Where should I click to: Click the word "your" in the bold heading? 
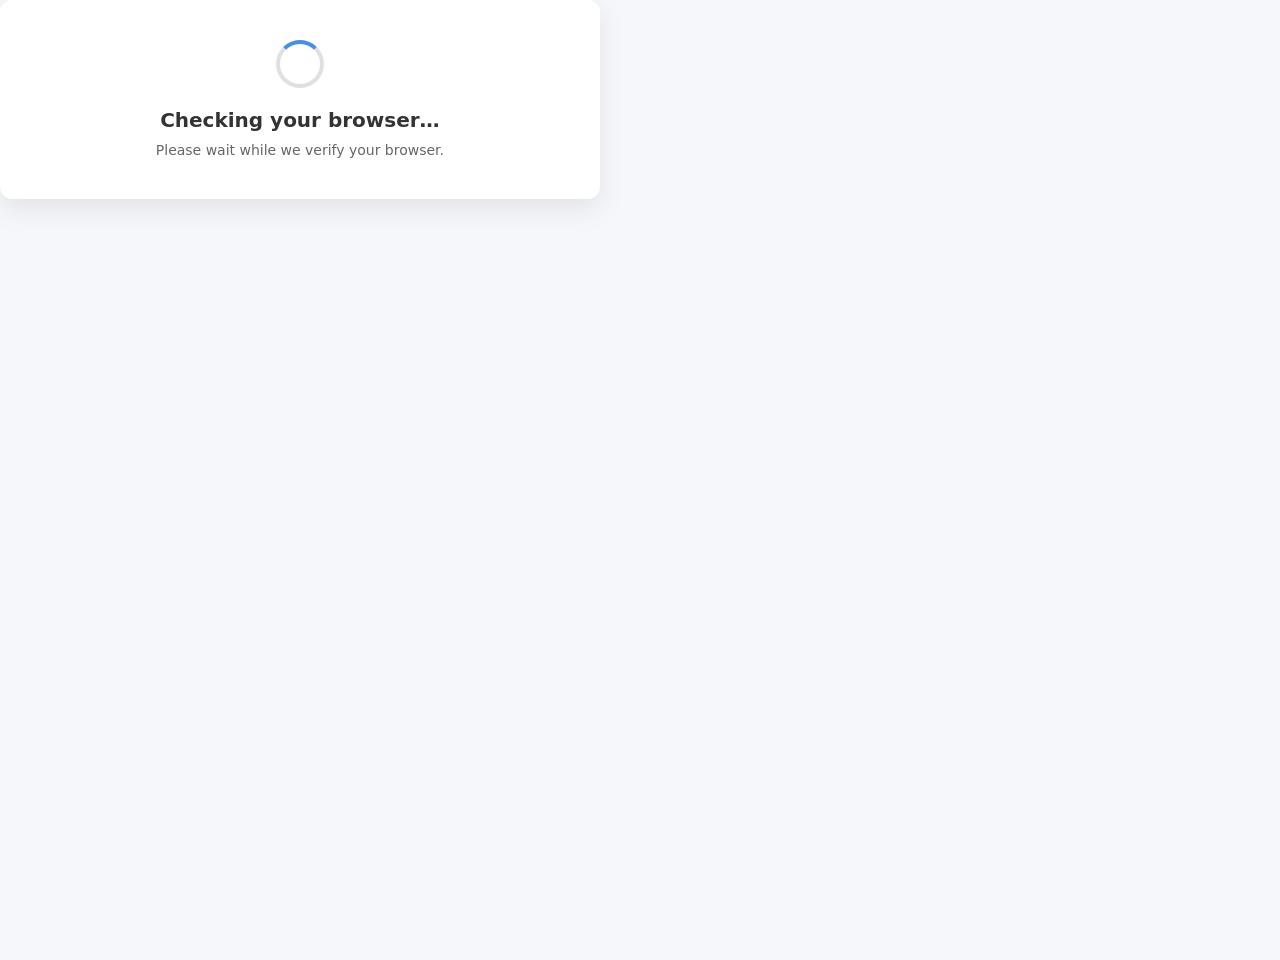pos(295,122)
